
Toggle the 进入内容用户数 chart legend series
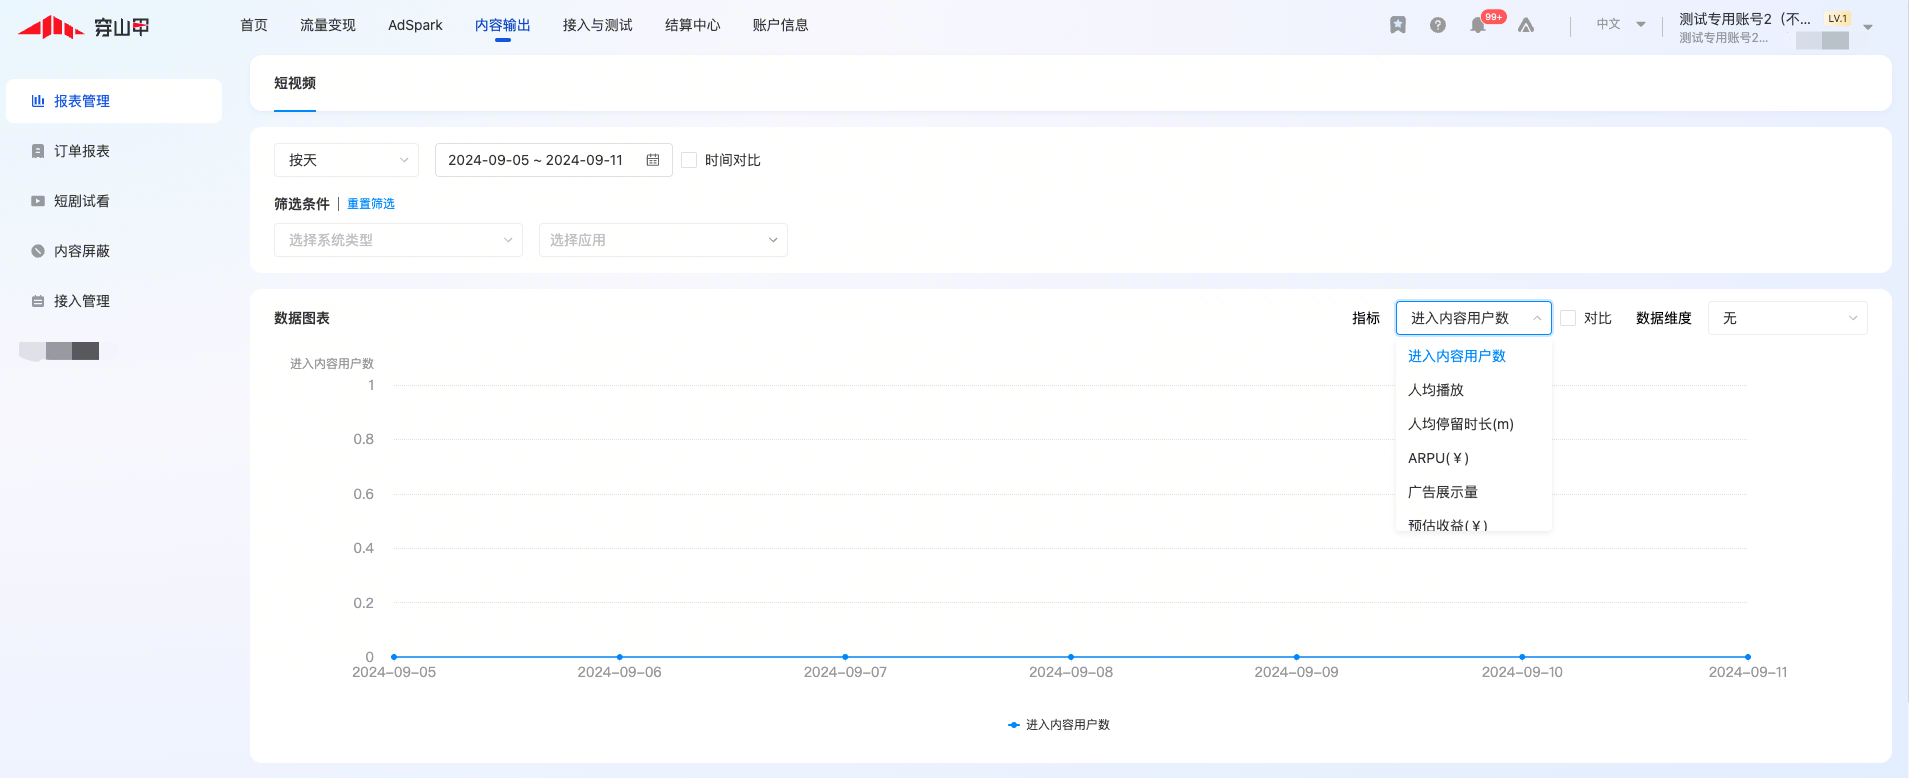tap(1059, 725)
